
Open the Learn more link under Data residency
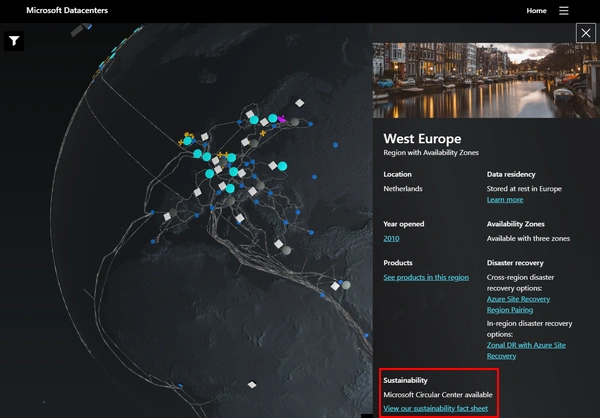point(505,199)
